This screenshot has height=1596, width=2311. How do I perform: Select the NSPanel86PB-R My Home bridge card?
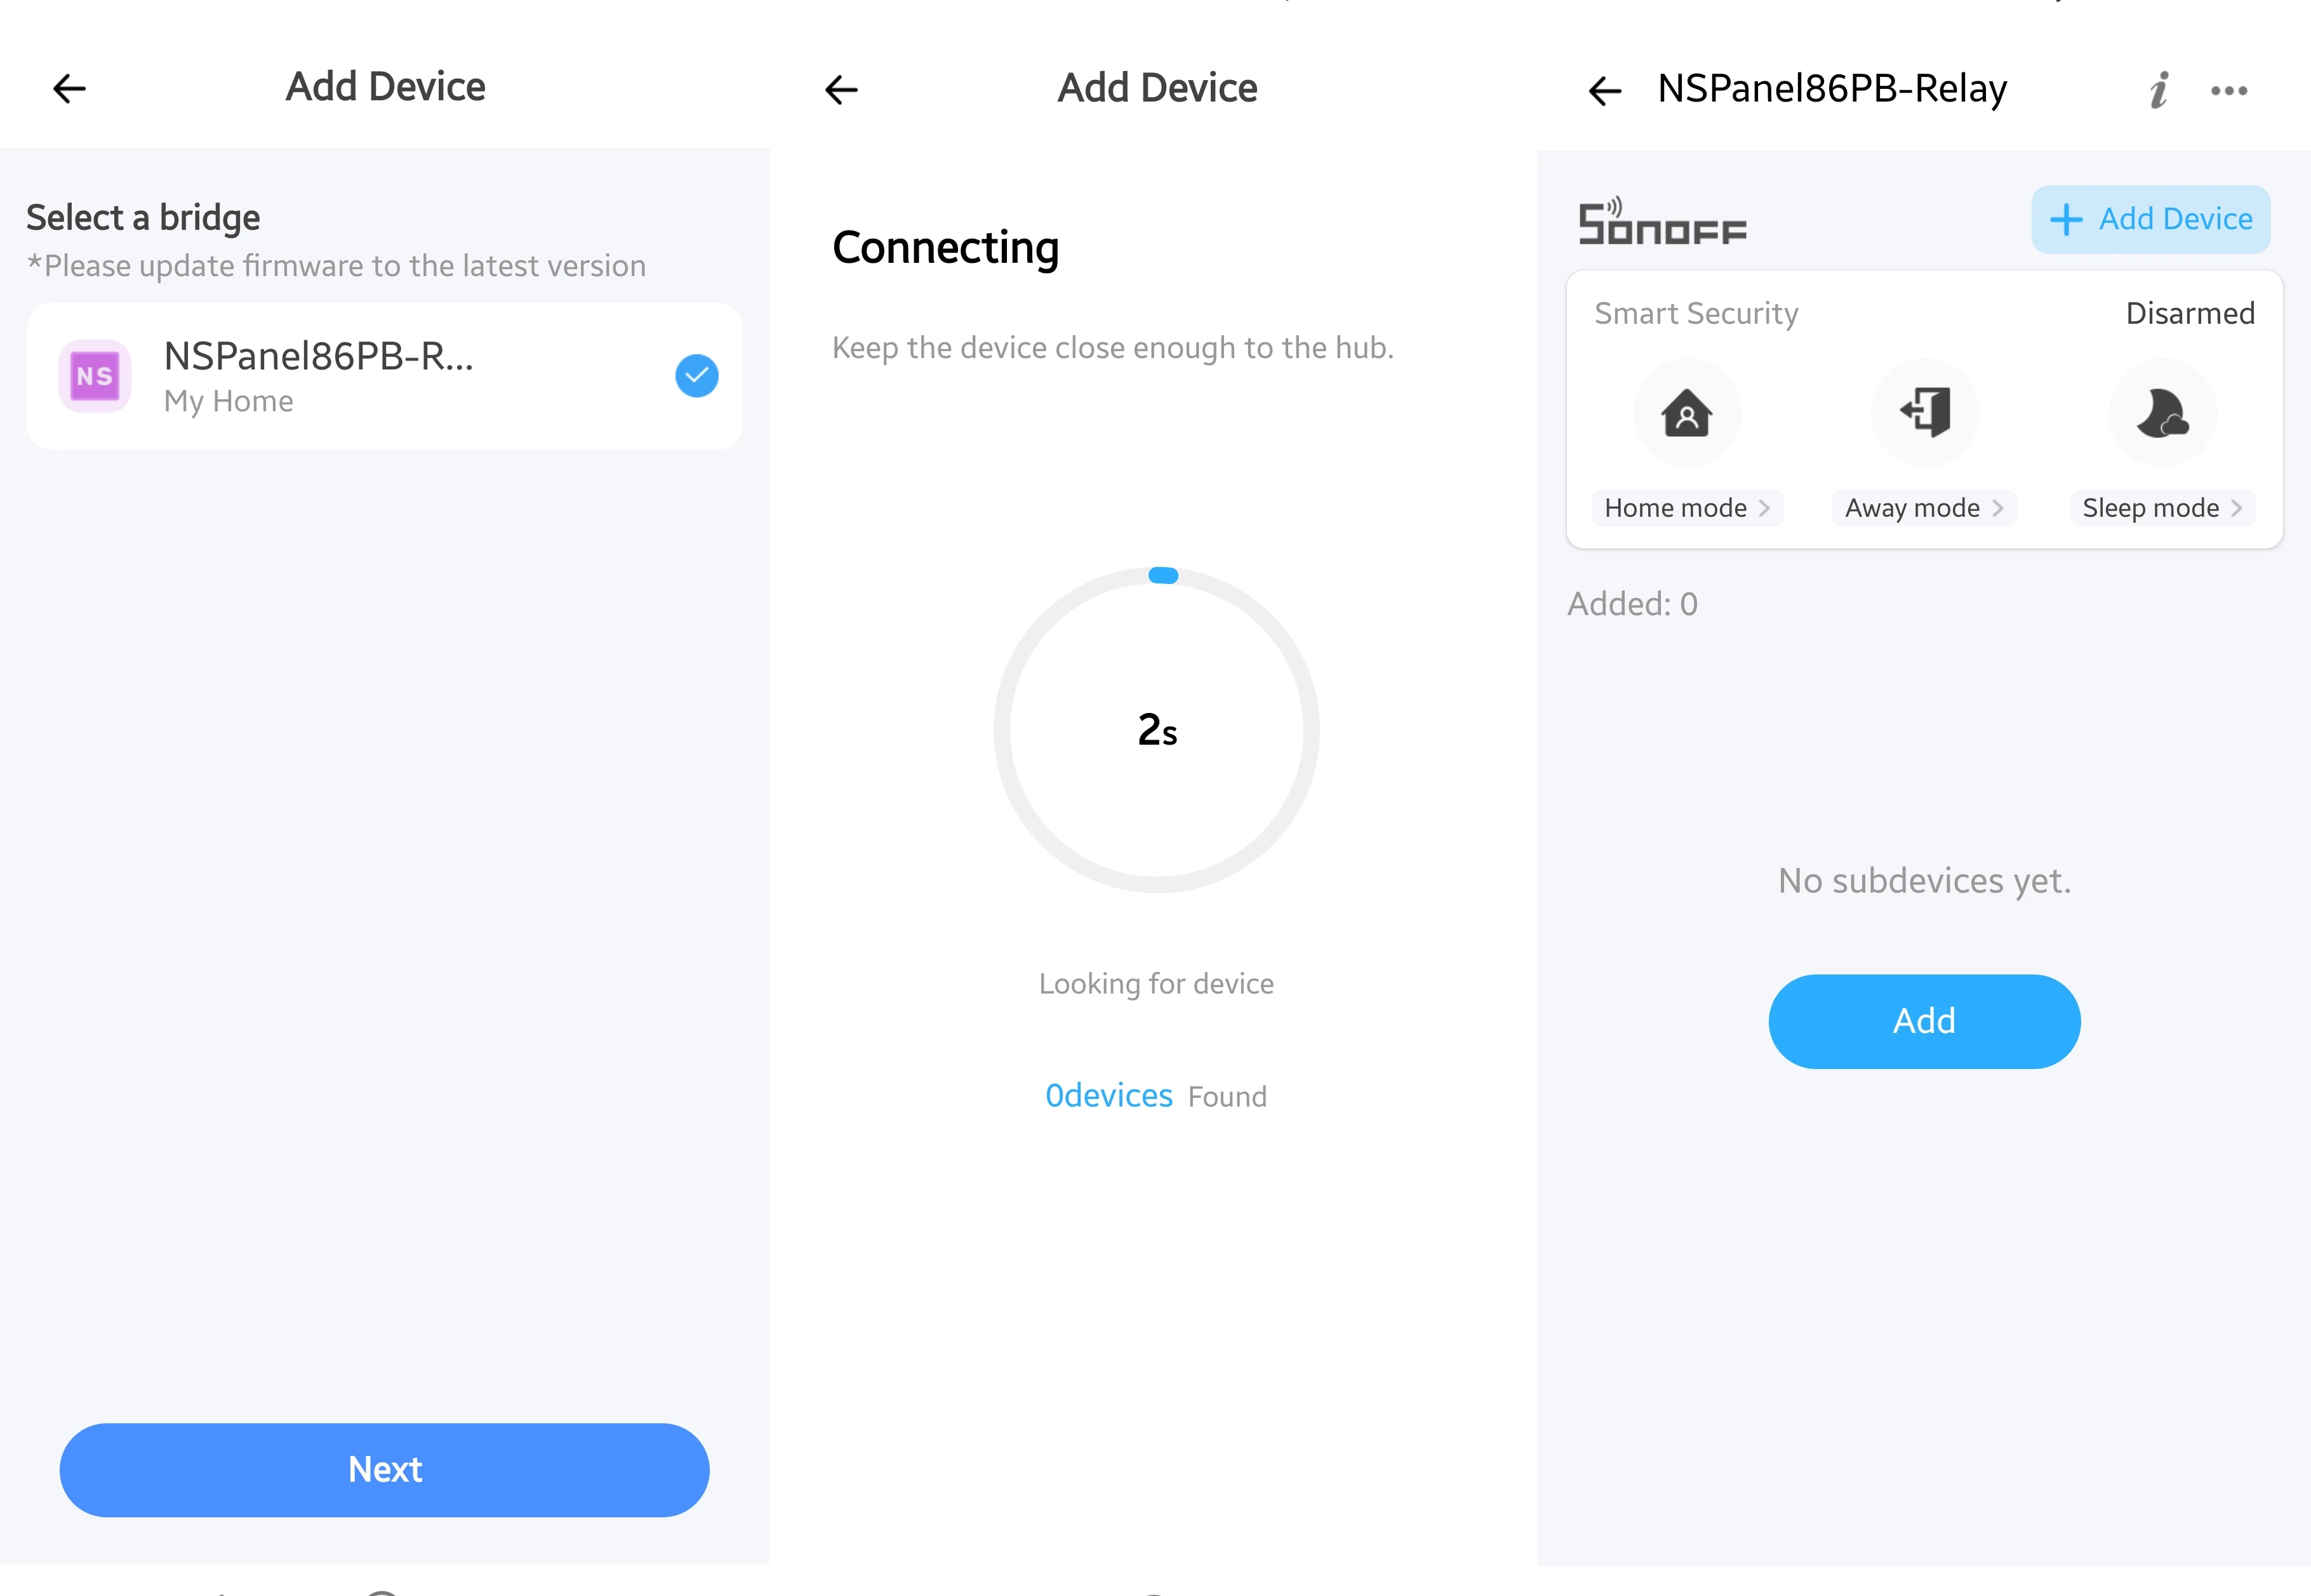(385, 376)
